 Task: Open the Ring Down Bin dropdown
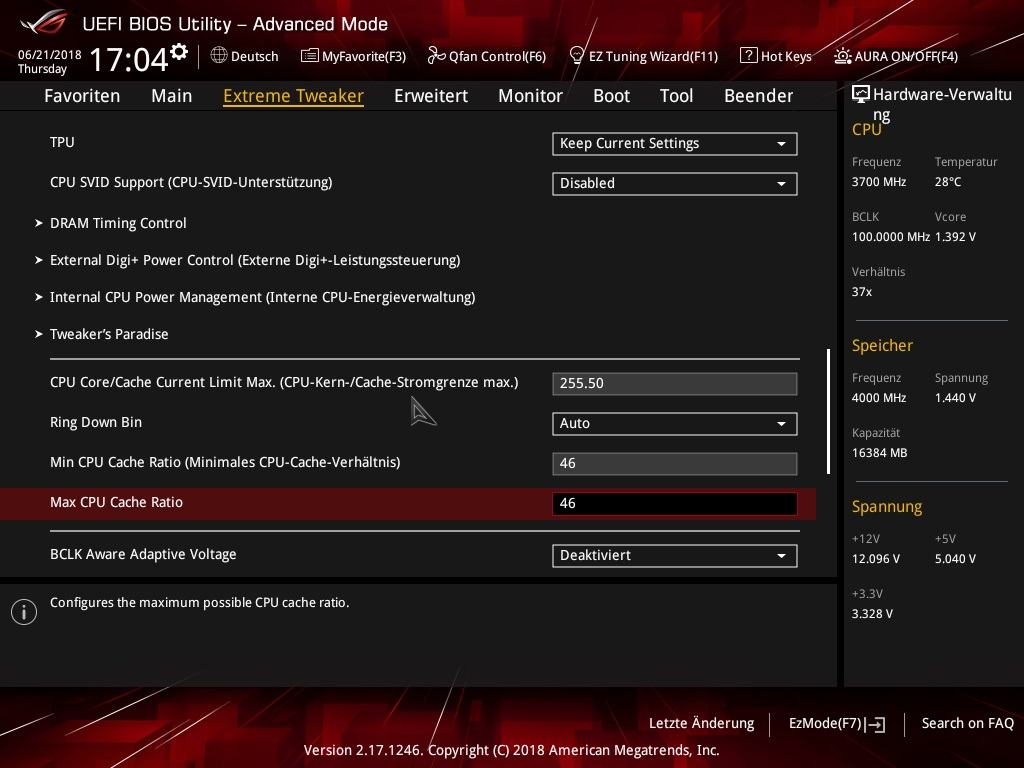(675, 423)
